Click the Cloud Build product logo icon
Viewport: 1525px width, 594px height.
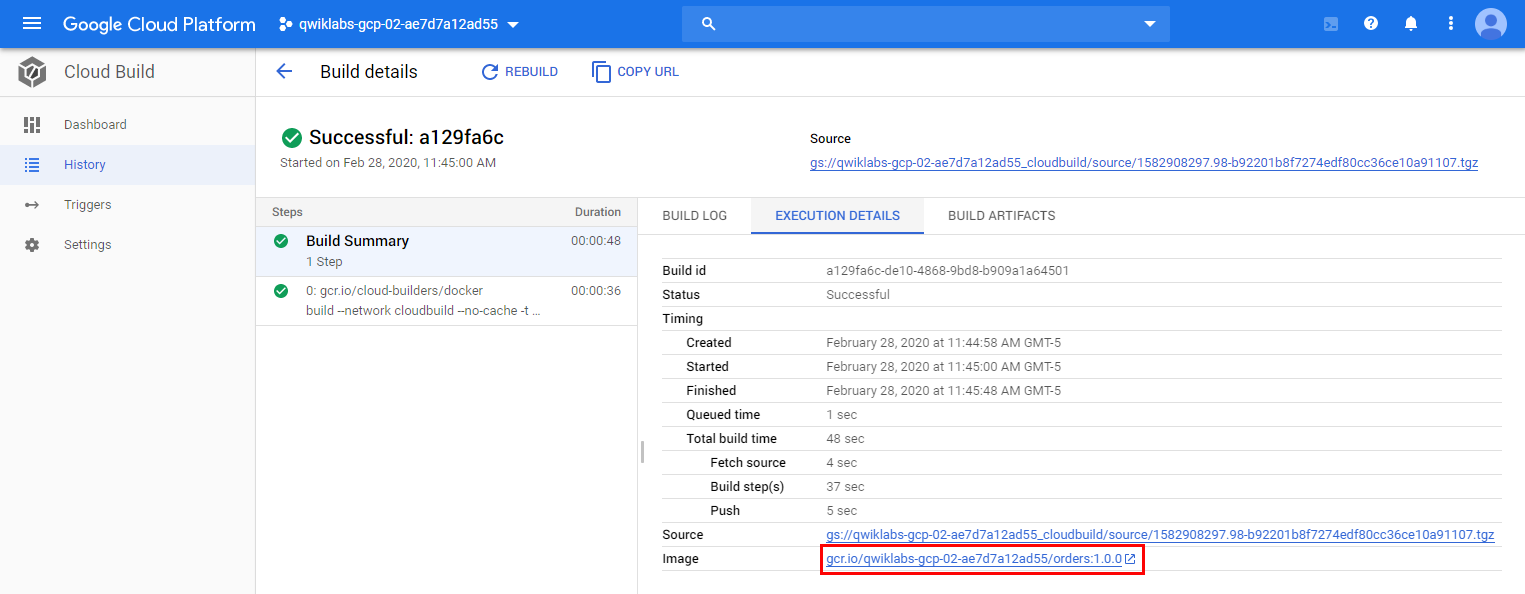(x=32, y=72)
